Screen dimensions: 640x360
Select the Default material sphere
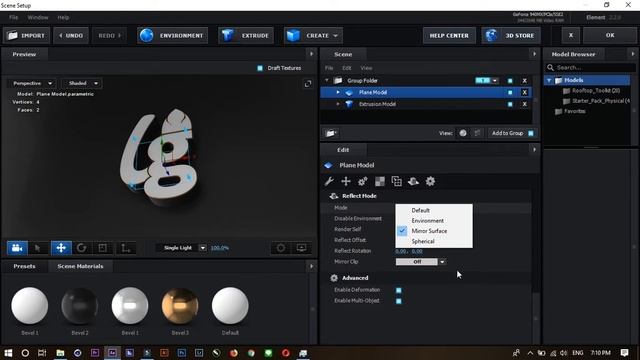pyautogui.click(x=230, y=306)
